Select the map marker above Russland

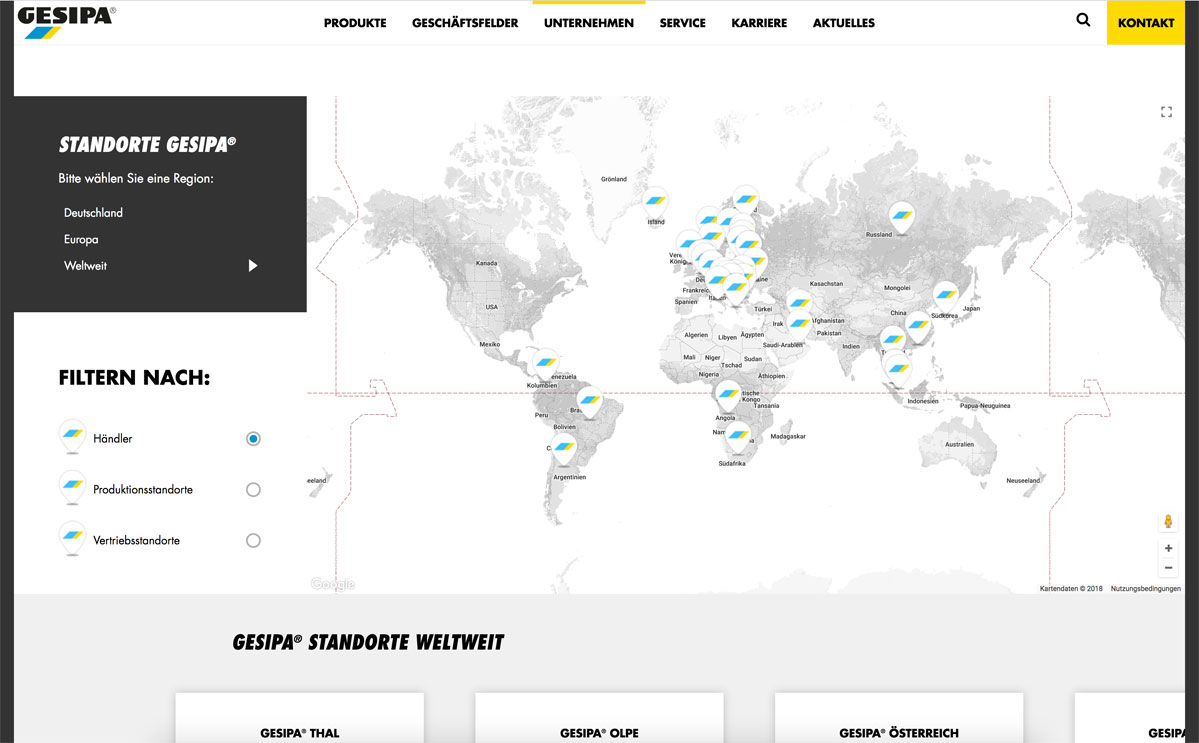tap(902, 217)
